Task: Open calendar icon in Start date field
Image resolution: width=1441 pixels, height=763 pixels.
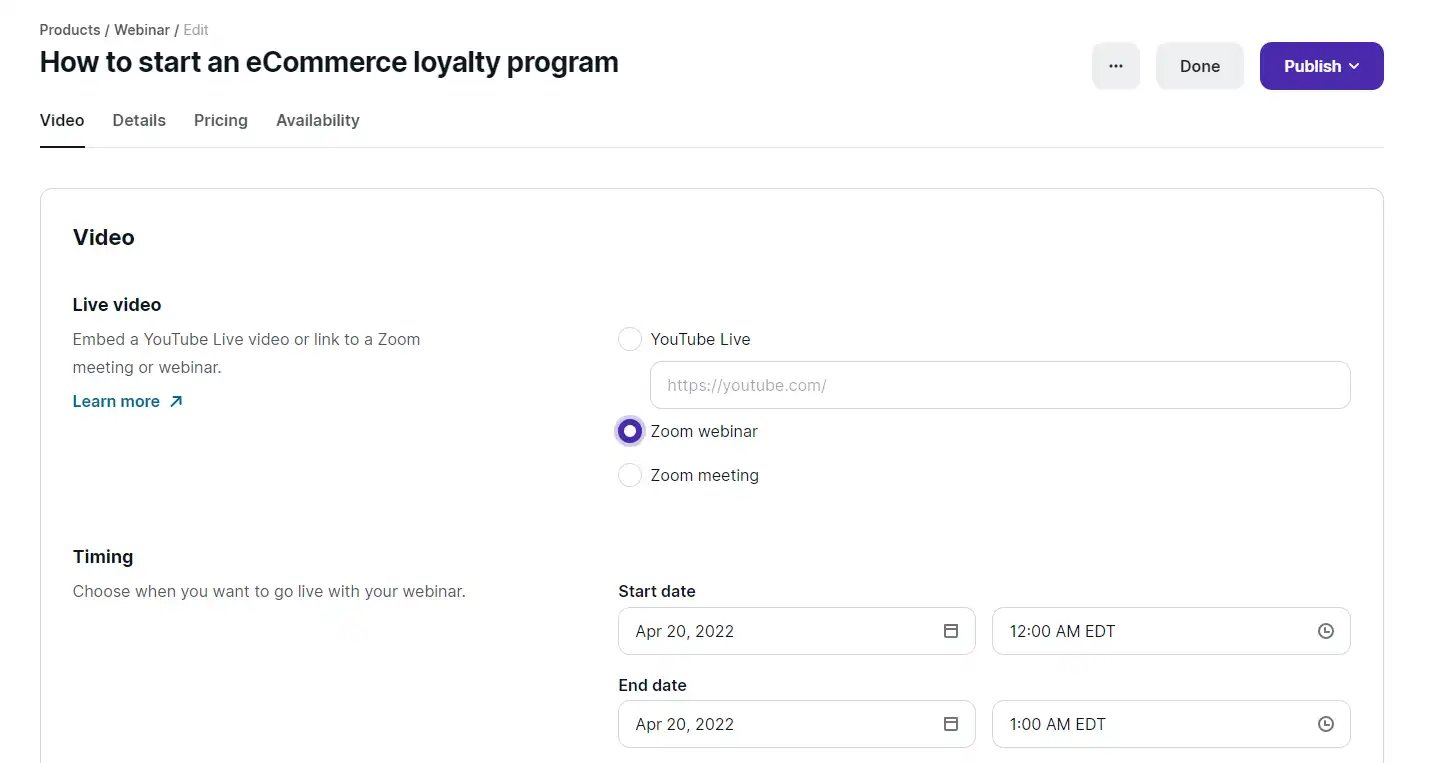Action: (x=951, y=631)
